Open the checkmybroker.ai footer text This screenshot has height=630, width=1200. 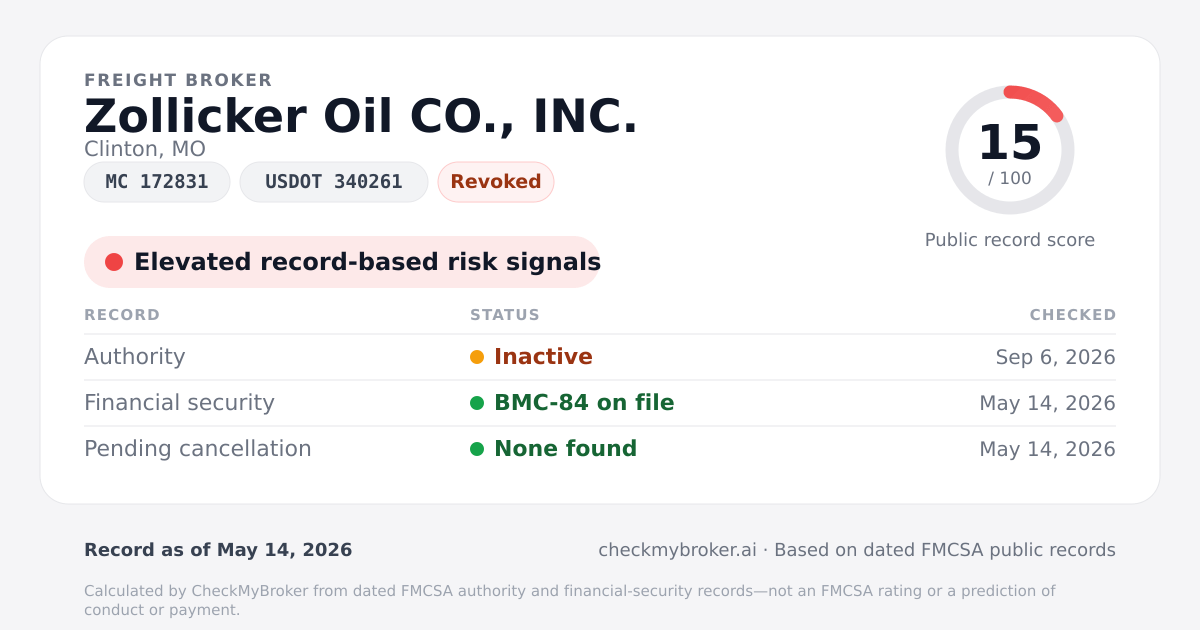tap(677, 550)
